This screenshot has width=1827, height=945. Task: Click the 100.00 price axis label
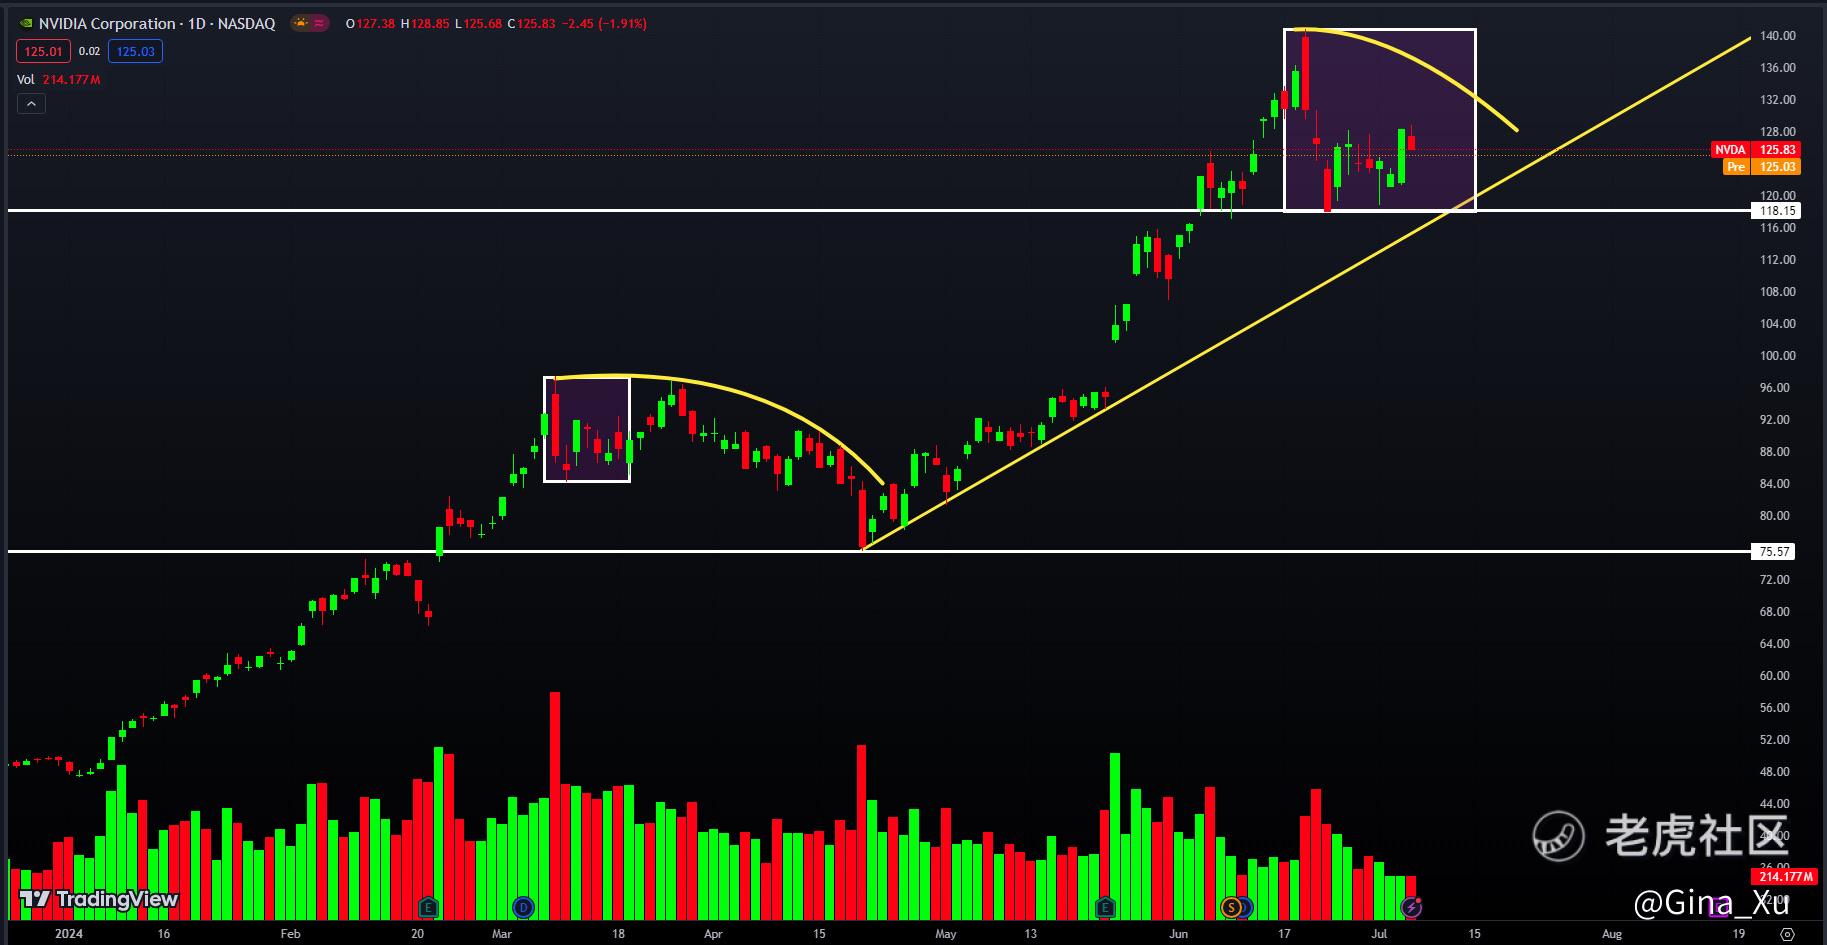tap(1778, 356)
